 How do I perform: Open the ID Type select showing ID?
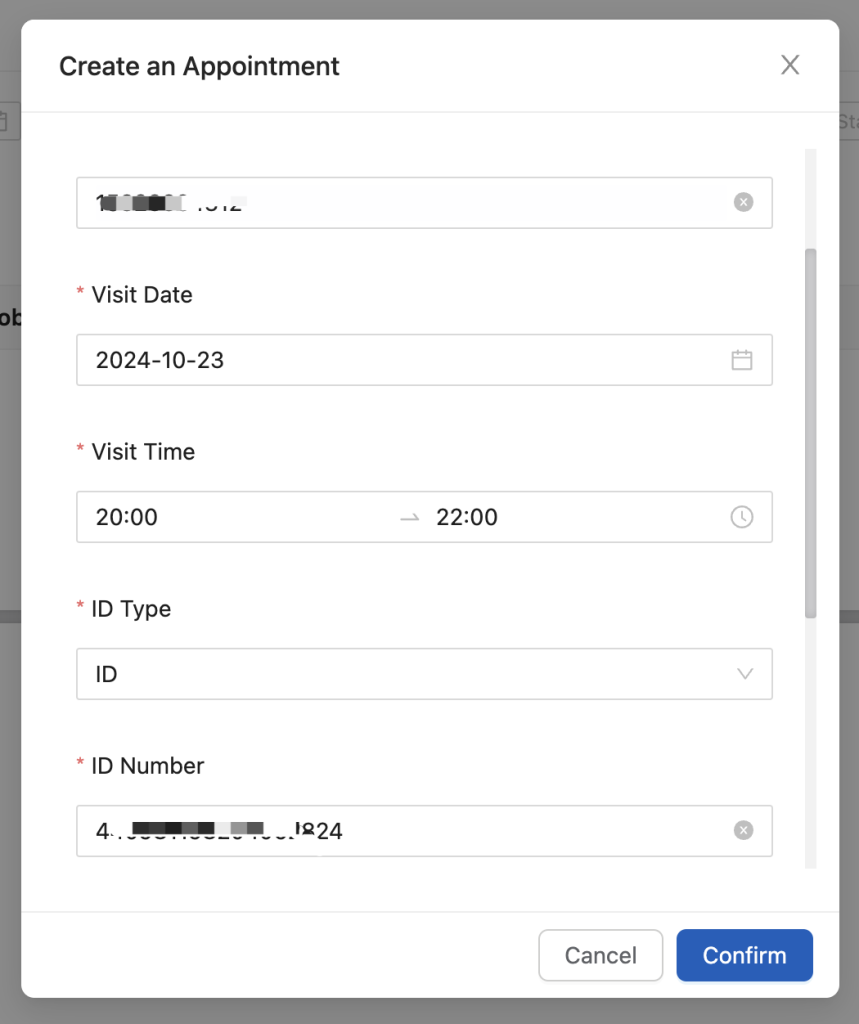click(400, 674)
